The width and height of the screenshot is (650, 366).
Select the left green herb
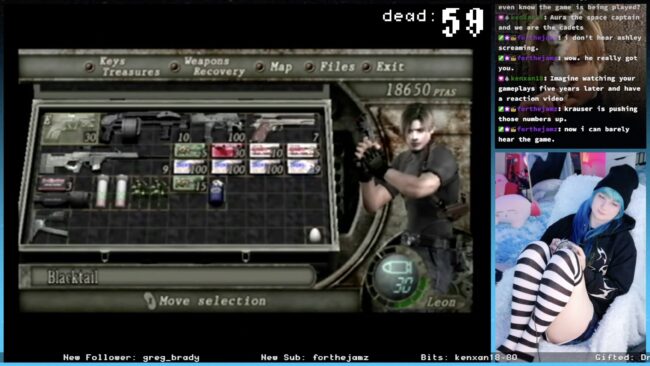(x=140, y=192)
